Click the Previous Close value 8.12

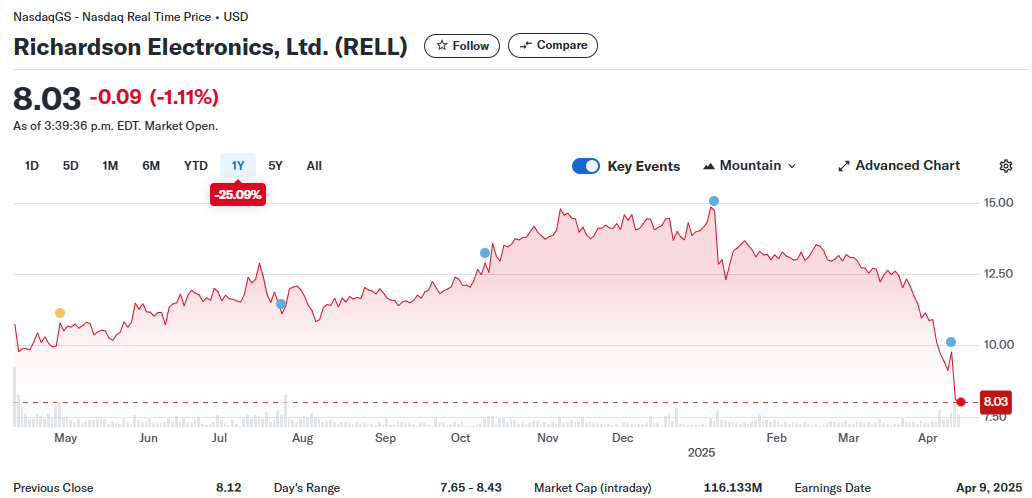[228, 488]
